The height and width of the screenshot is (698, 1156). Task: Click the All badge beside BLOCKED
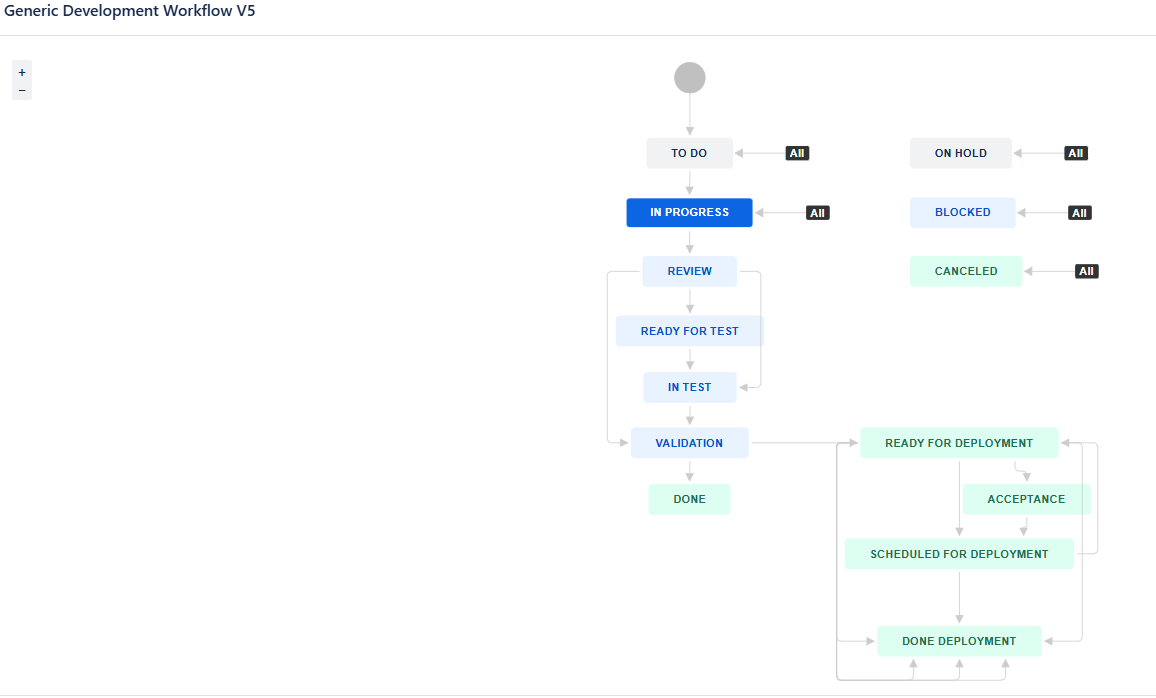1079,213
